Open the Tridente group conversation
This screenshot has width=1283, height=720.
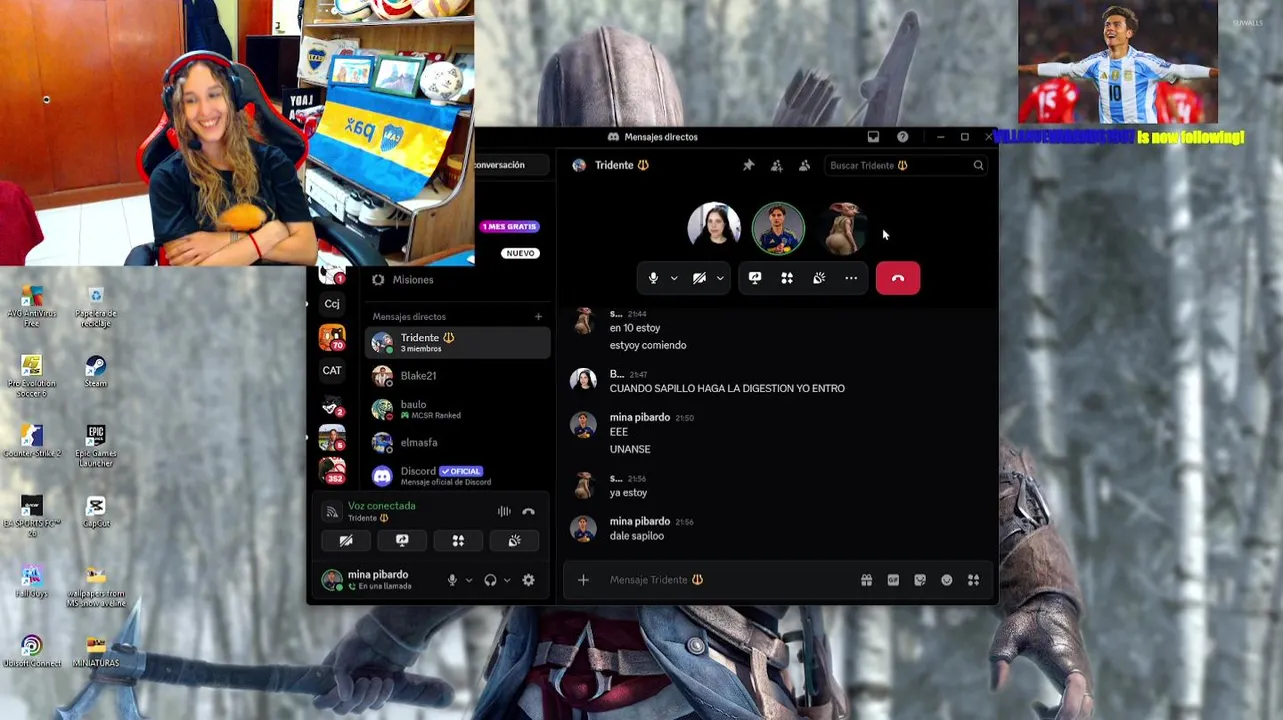point(457,342)
